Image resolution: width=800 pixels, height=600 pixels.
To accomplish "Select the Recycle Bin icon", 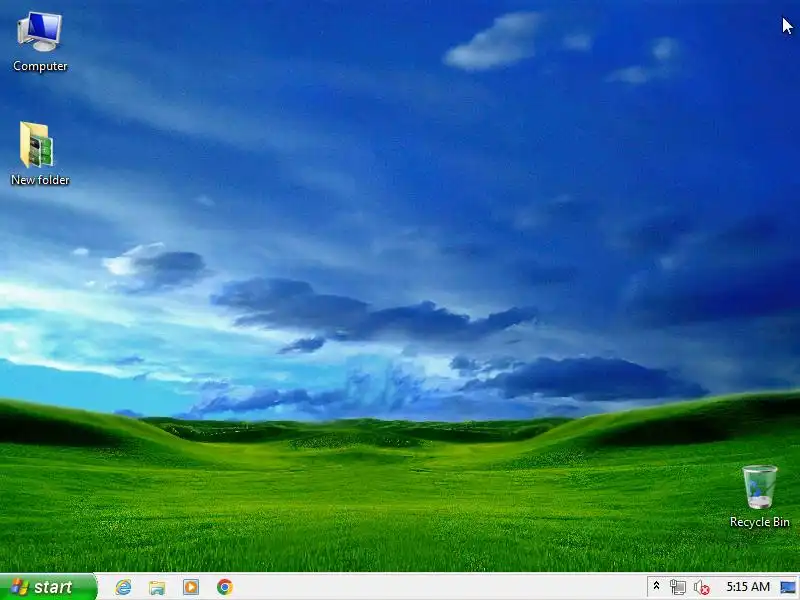I will pos(759,496).
